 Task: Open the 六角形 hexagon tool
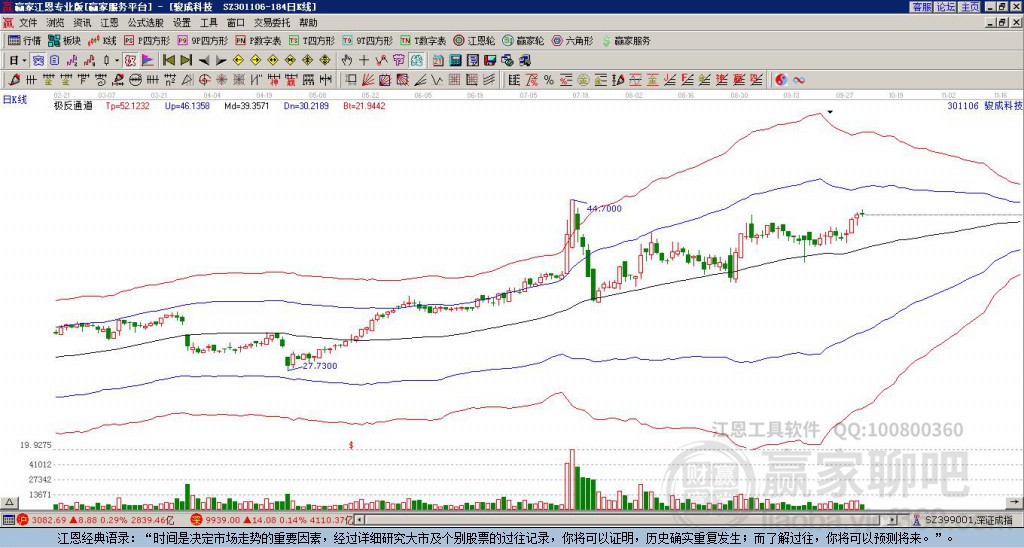573,40
